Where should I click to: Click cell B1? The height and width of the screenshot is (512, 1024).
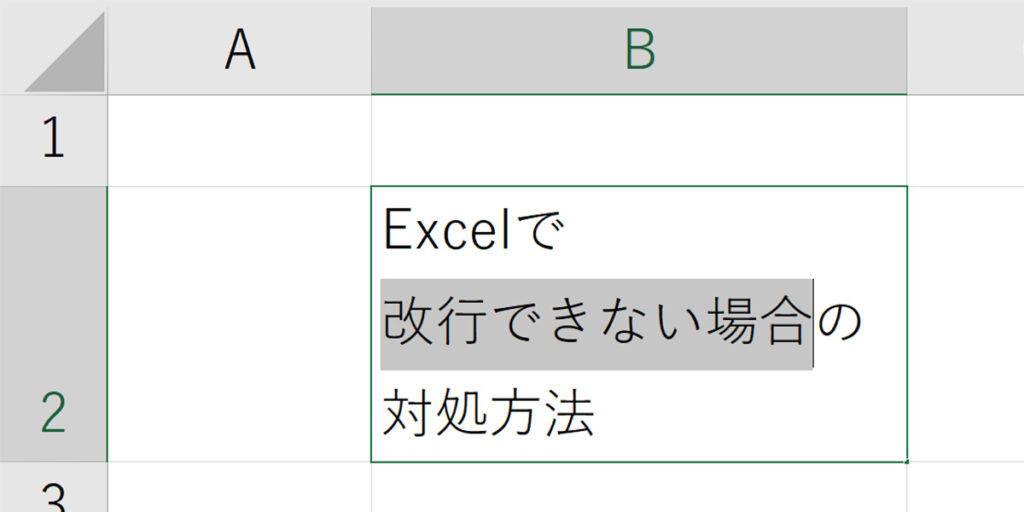(x=639, y=140)
